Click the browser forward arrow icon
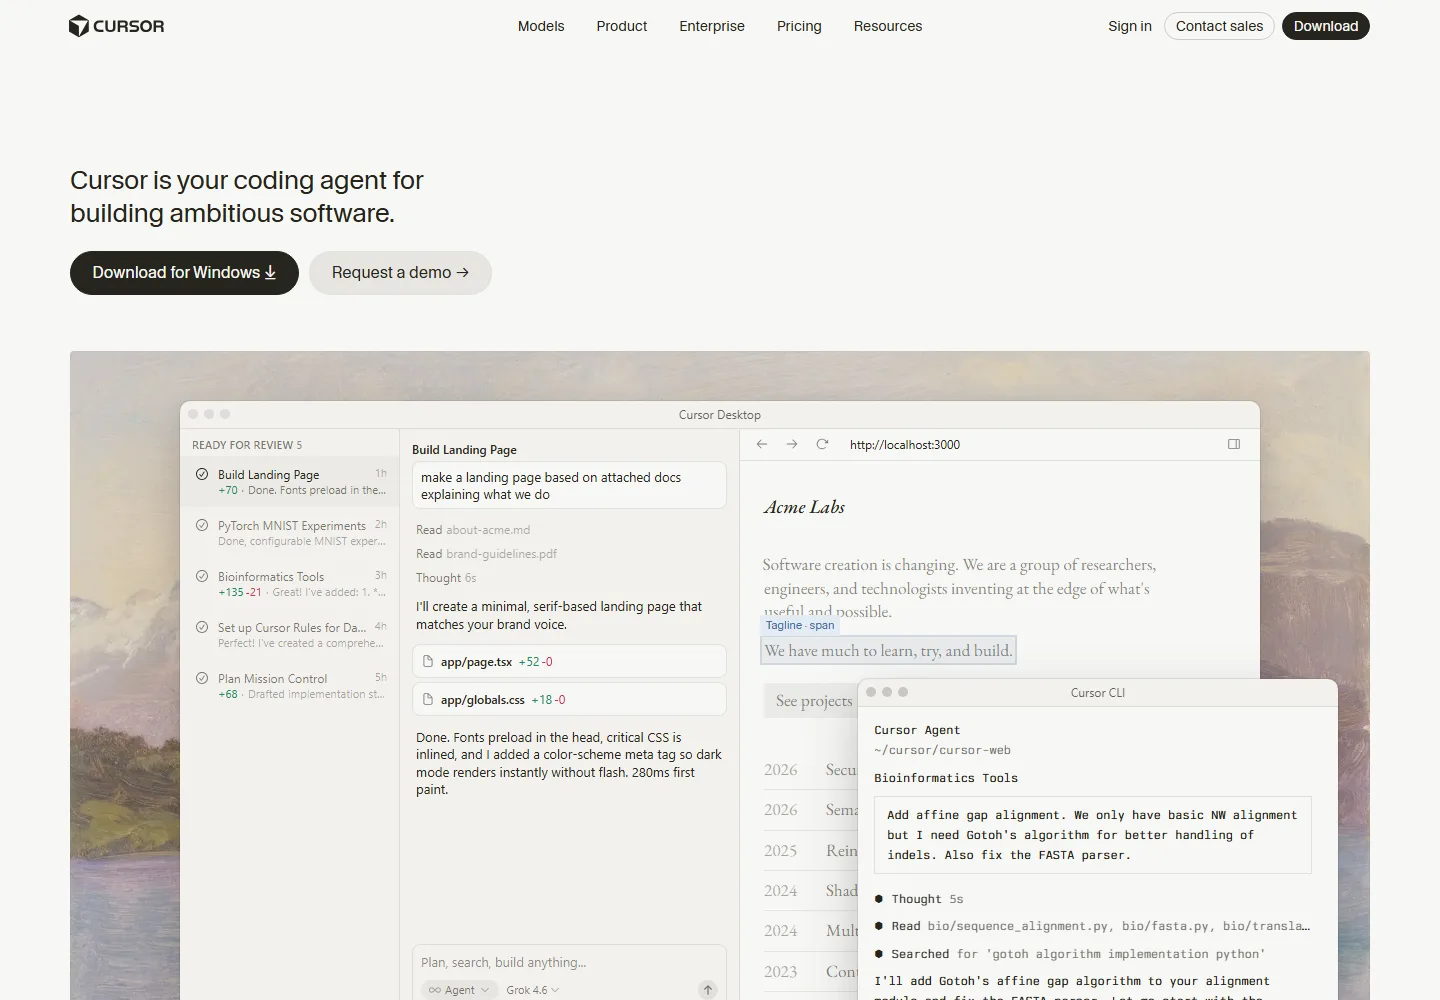Screen dimensions: 1440x1000 792,444
